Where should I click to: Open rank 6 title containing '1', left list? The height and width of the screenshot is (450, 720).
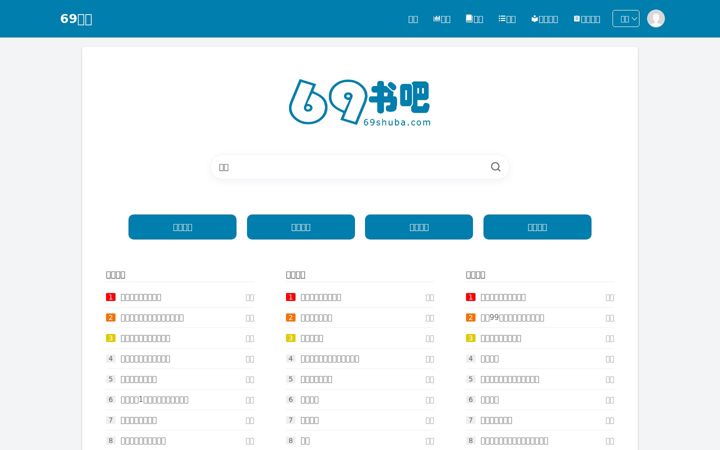(x=154, y=399)
